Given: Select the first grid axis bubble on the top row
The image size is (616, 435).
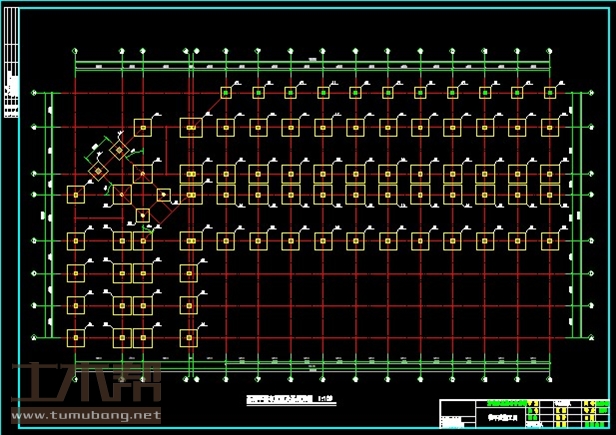Looking at the screenshot, I should pos(76,50).
